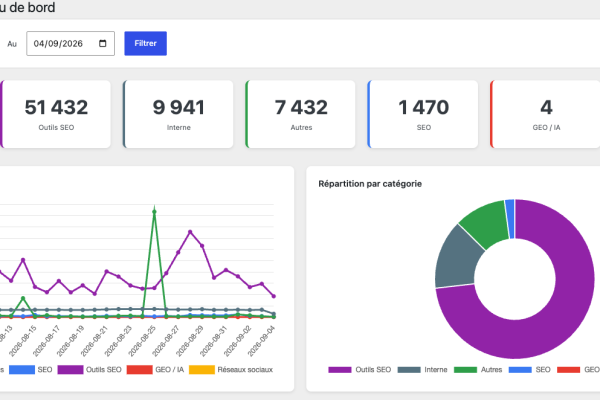Click the blue Filtrer button

[145, 44]
